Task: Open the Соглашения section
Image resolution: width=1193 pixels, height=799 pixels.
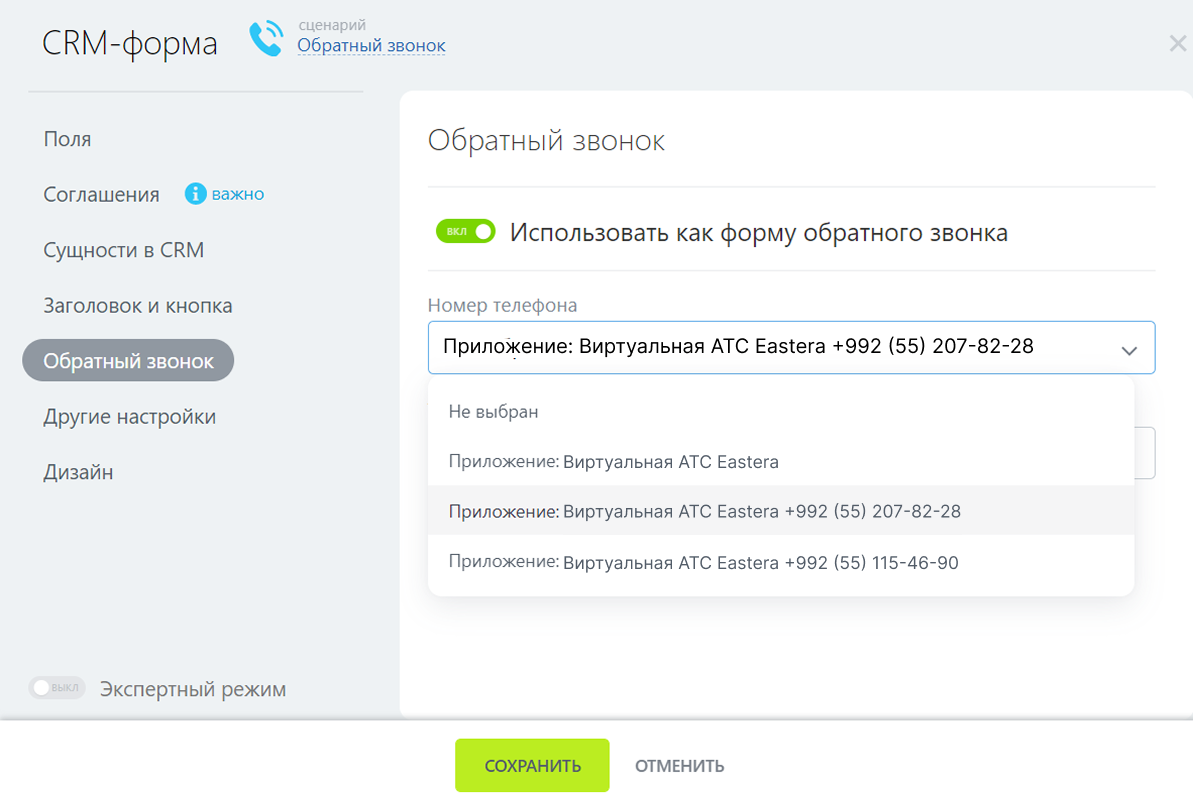Action: (x=101, y=195)
